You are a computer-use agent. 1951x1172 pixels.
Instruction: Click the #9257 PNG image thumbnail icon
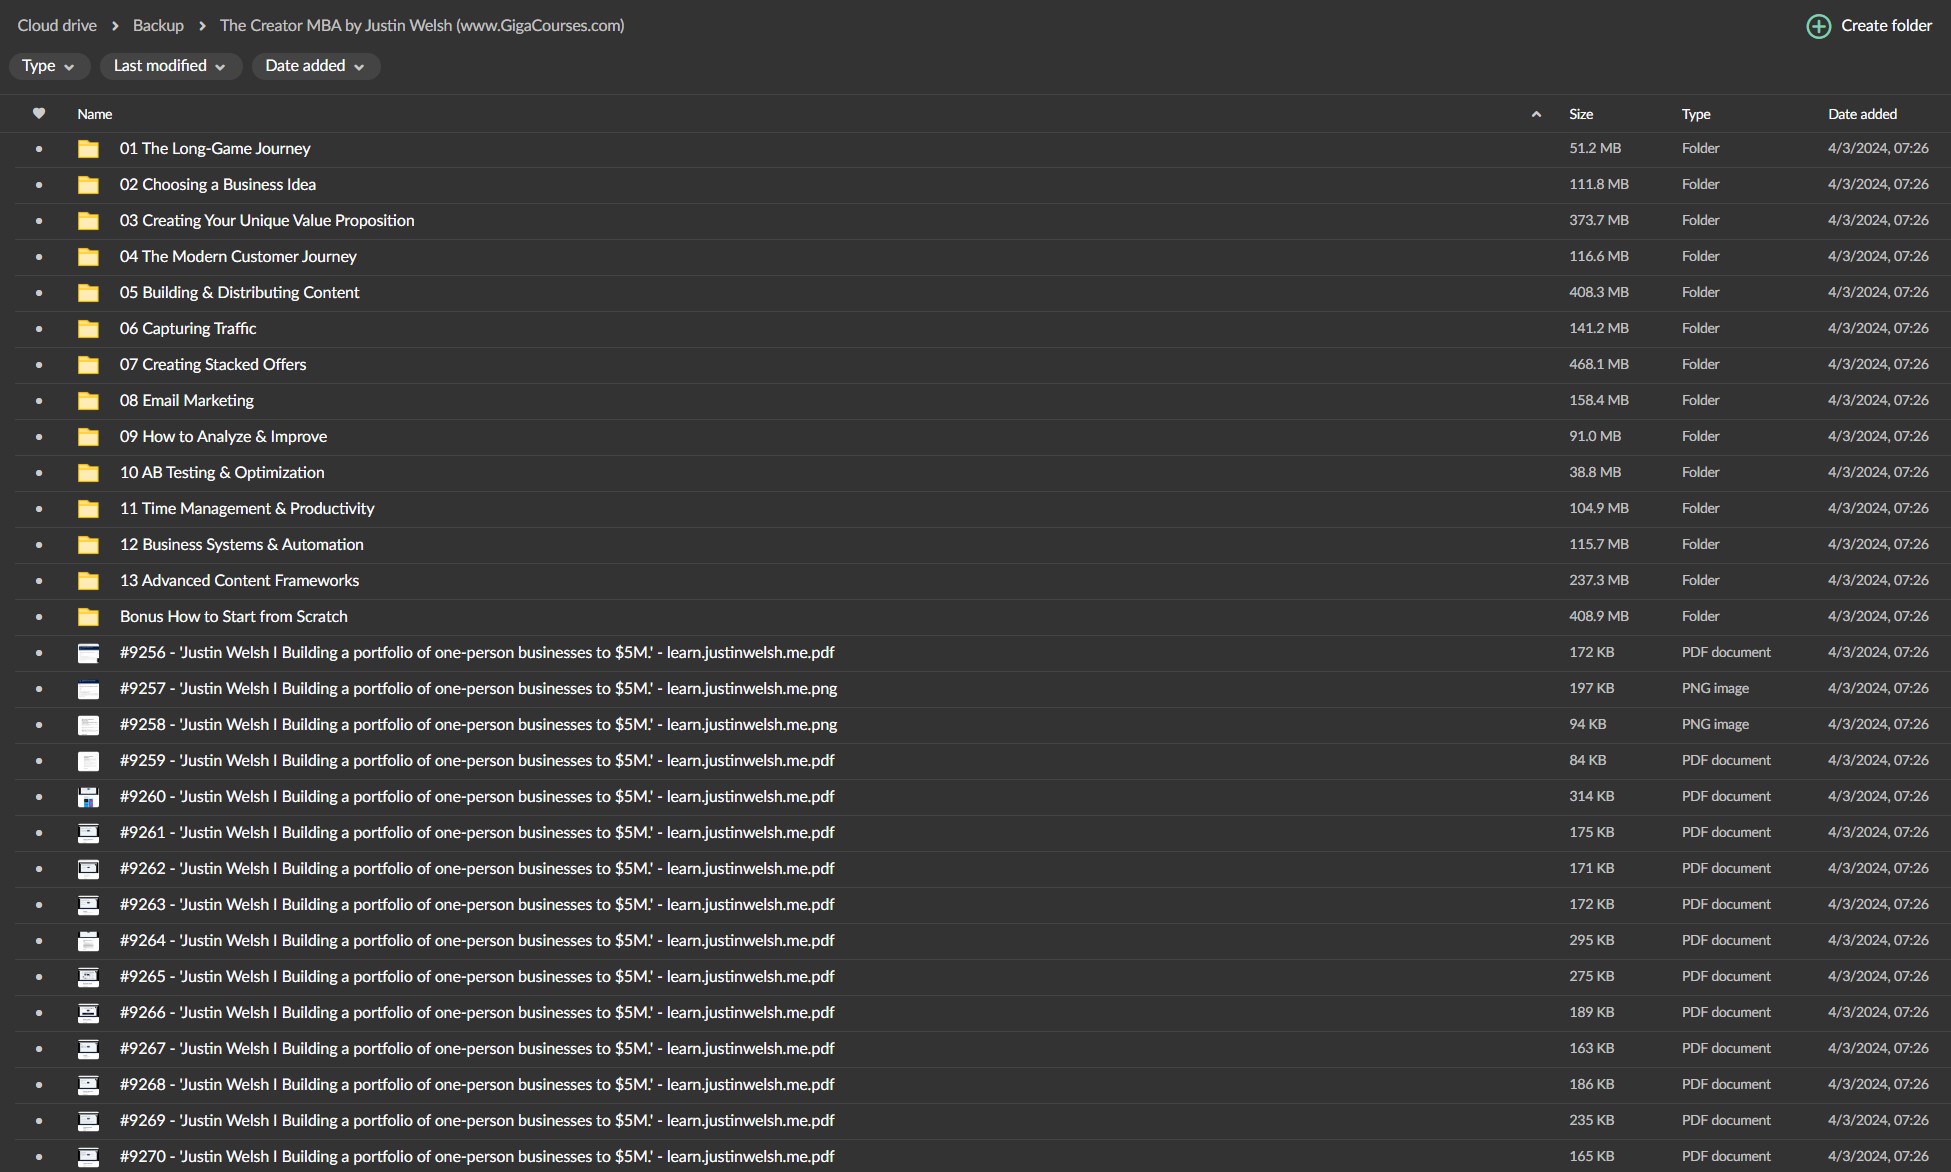(88, 689)
